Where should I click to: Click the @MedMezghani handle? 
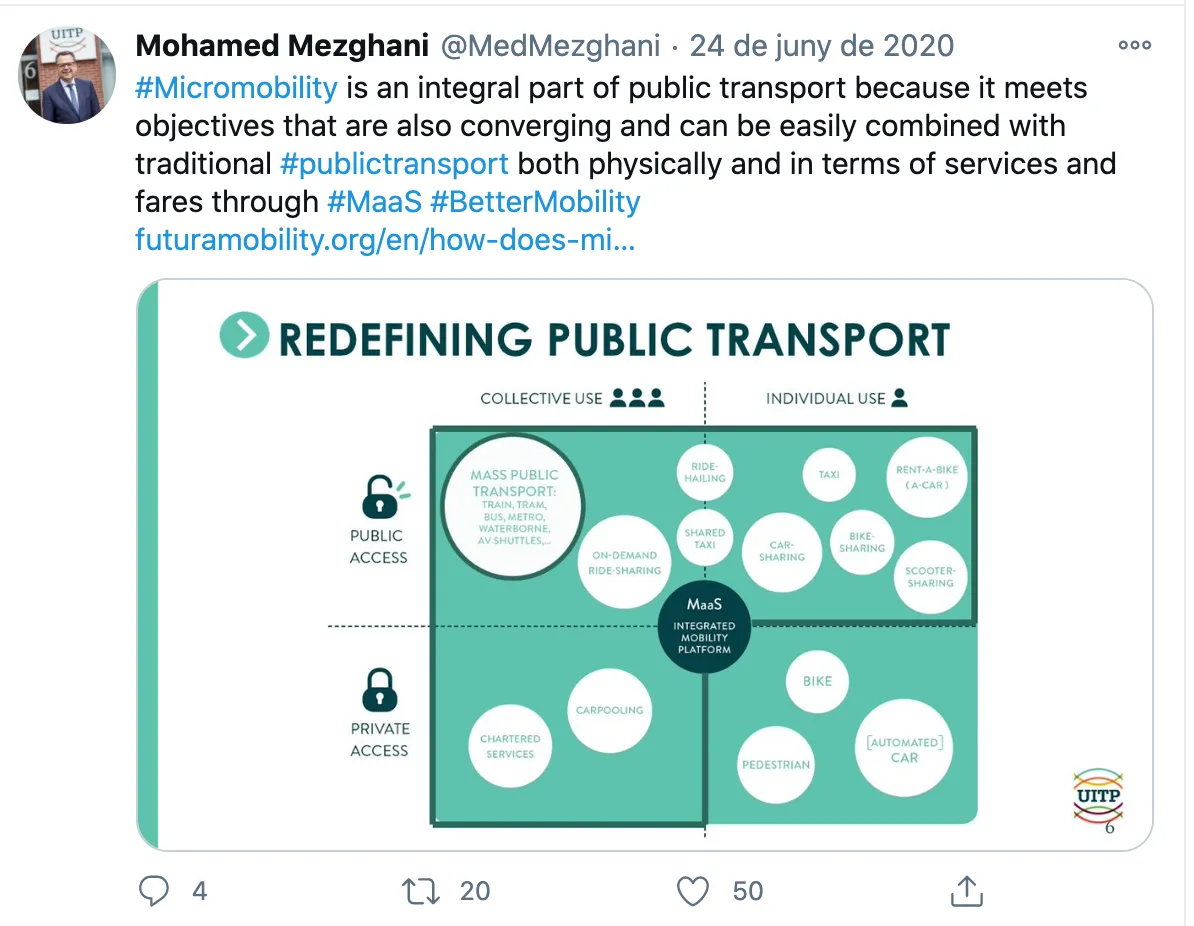pos(549,46)
